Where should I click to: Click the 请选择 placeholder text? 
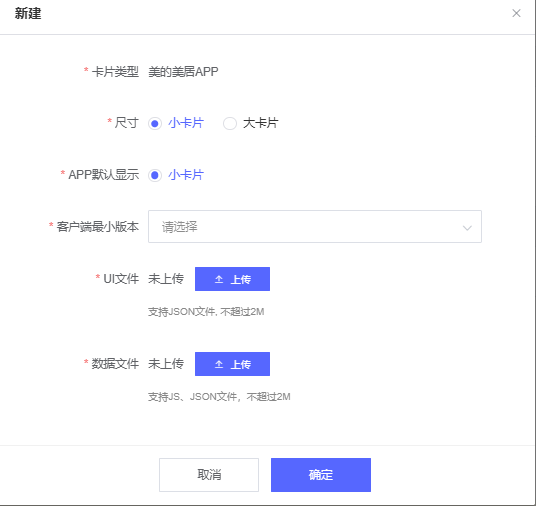pyautogui.click(x=179, y=227)
